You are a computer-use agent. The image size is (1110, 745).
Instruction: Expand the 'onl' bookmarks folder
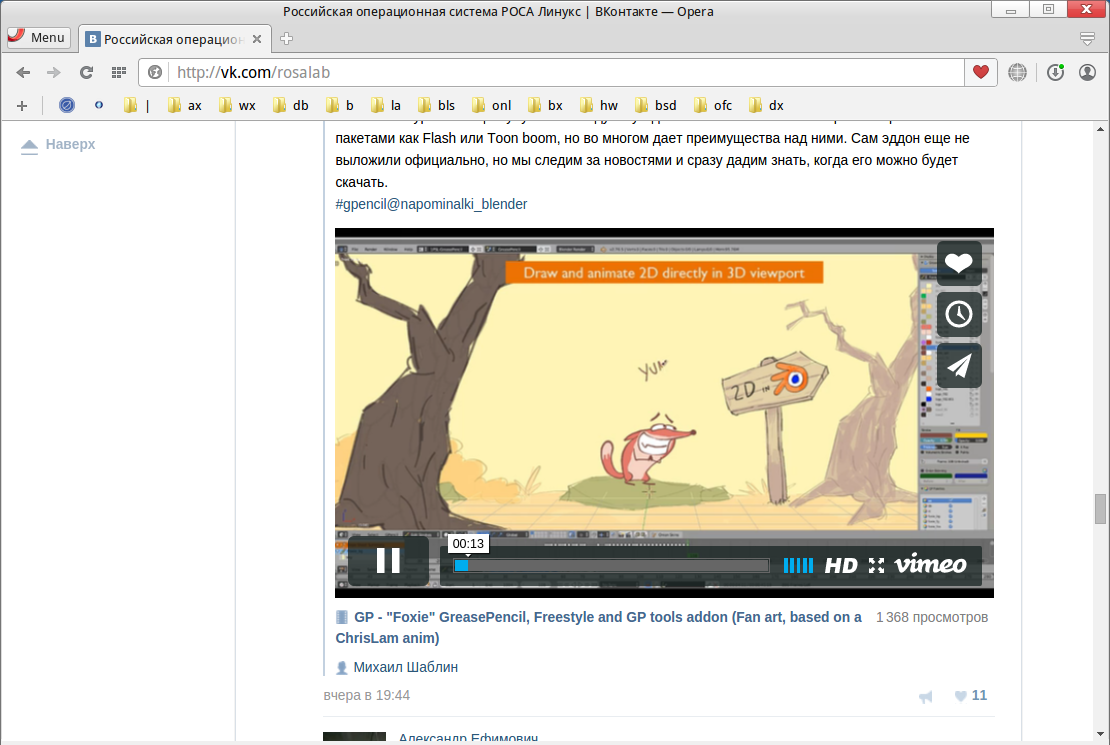[492, 105]
